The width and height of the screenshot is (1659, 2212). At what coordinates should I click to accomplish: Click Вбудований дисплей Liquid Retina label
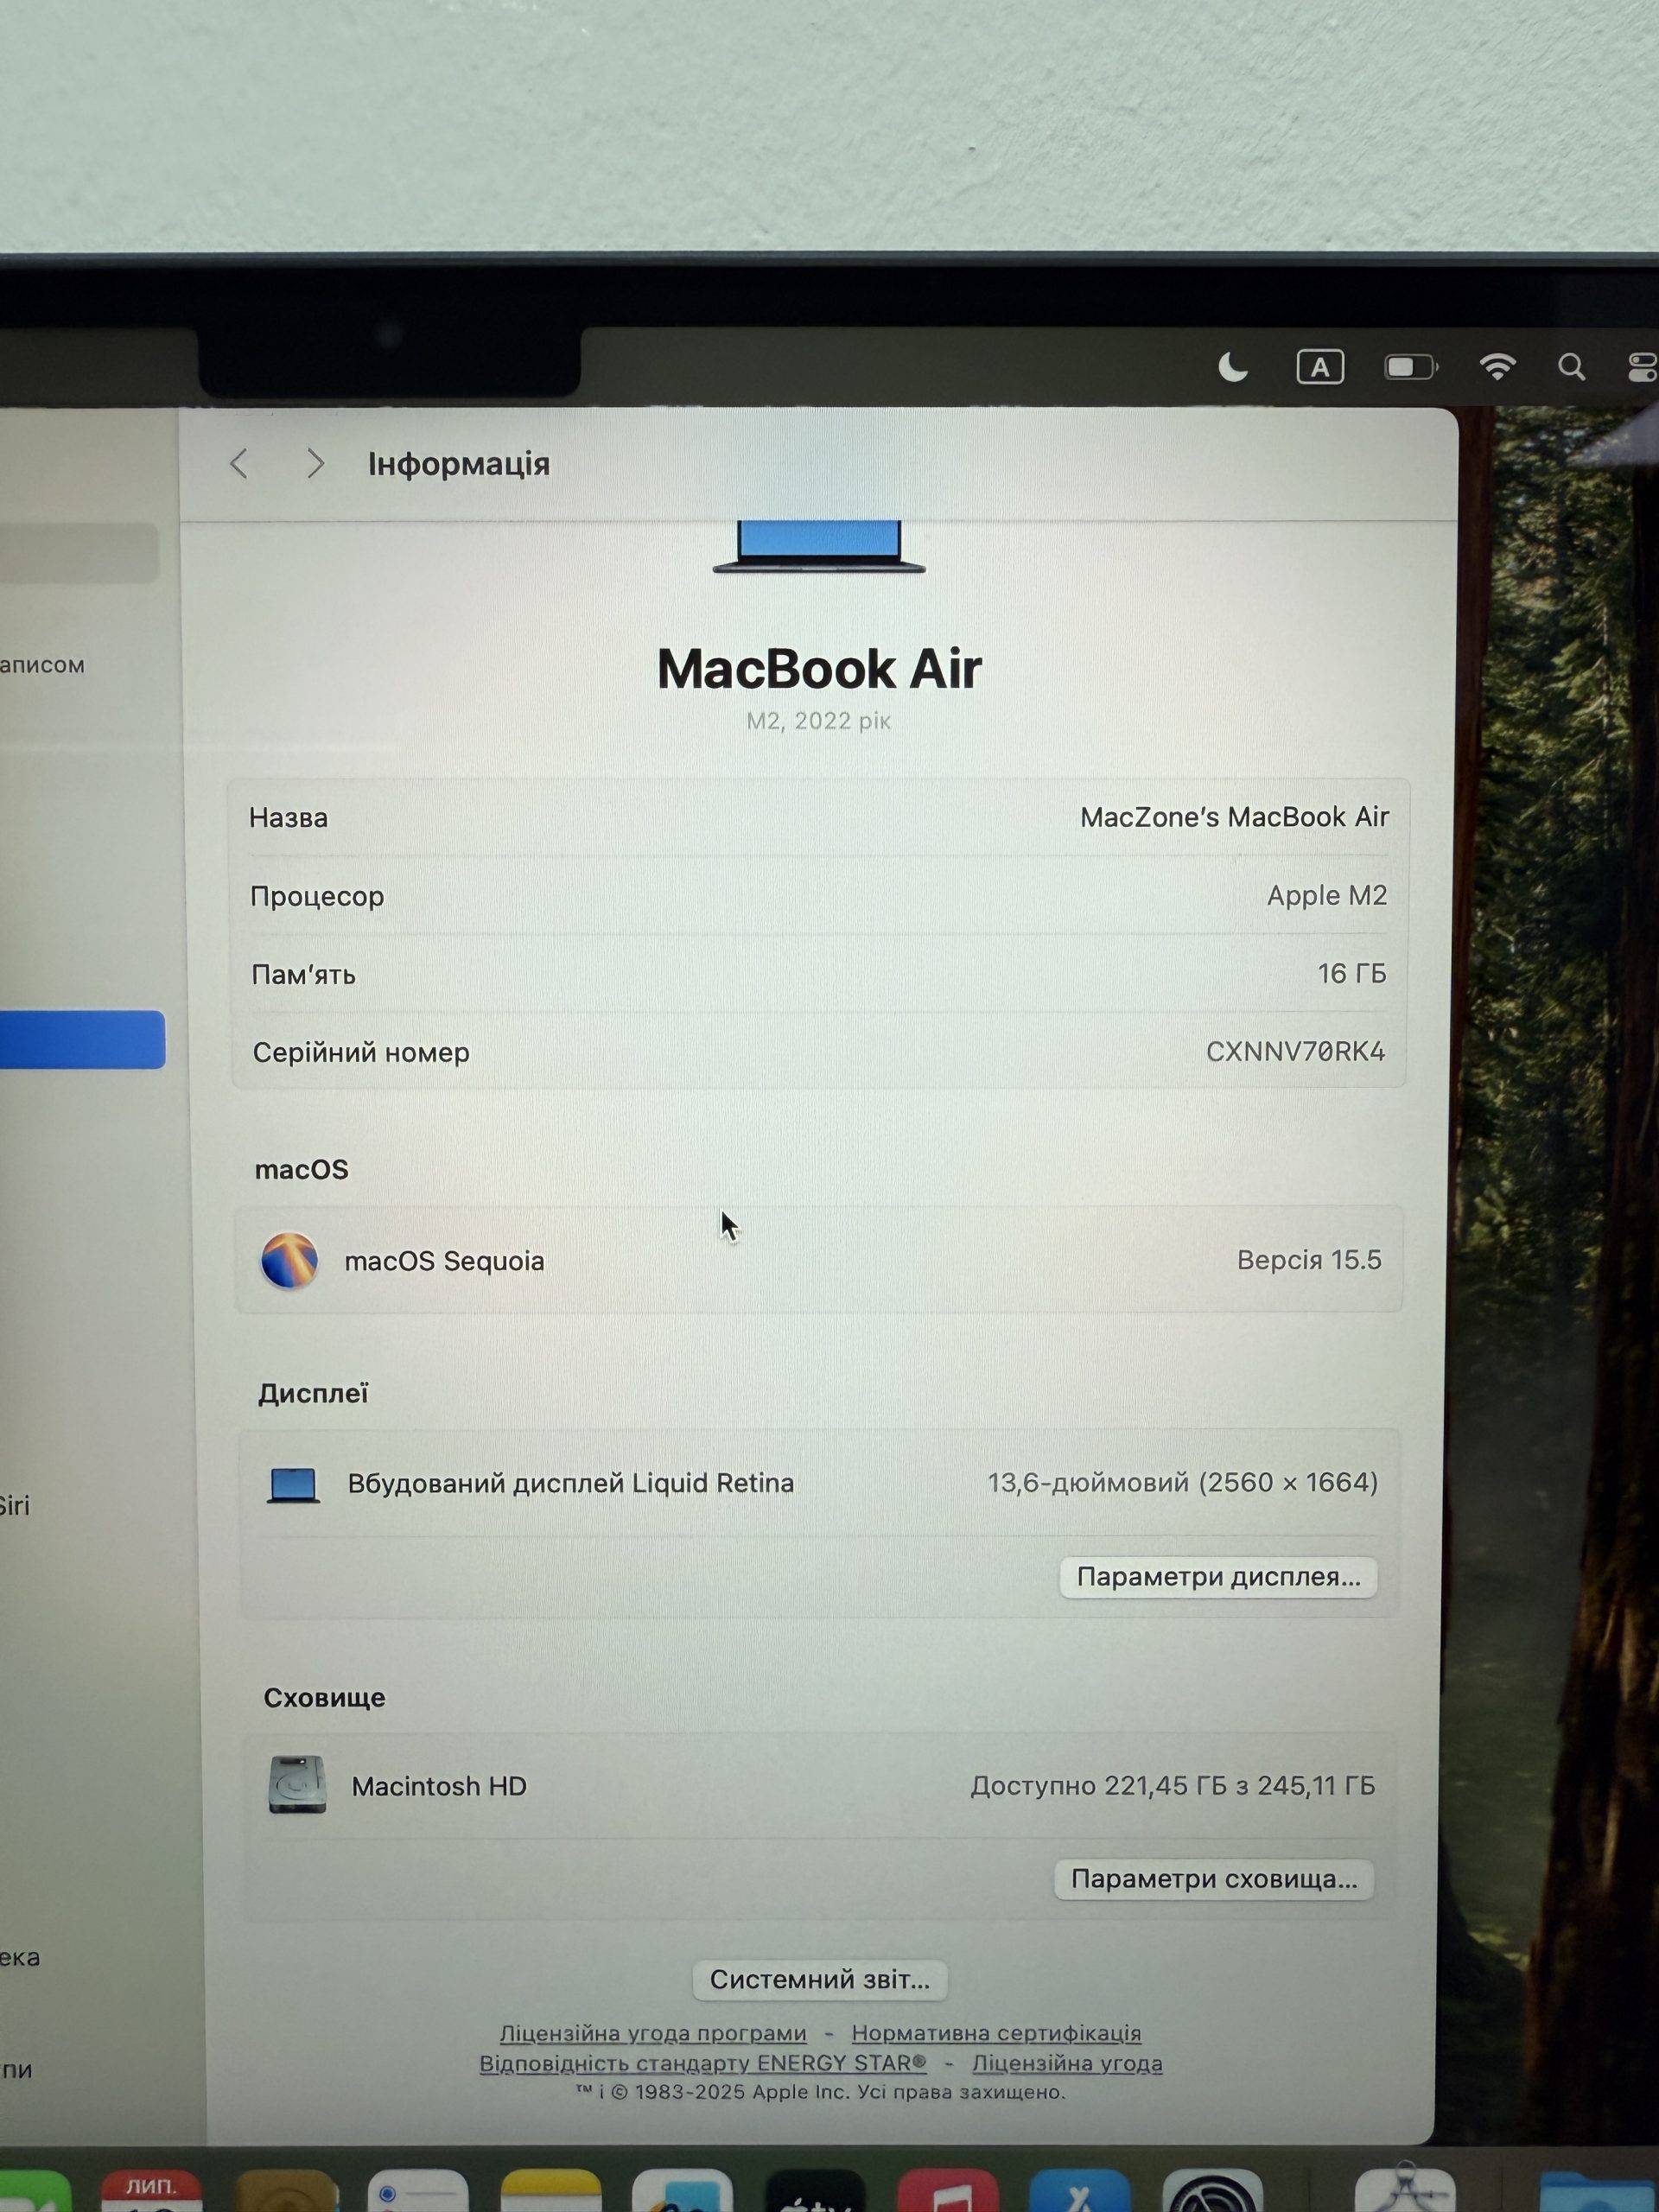(571, 1483)
